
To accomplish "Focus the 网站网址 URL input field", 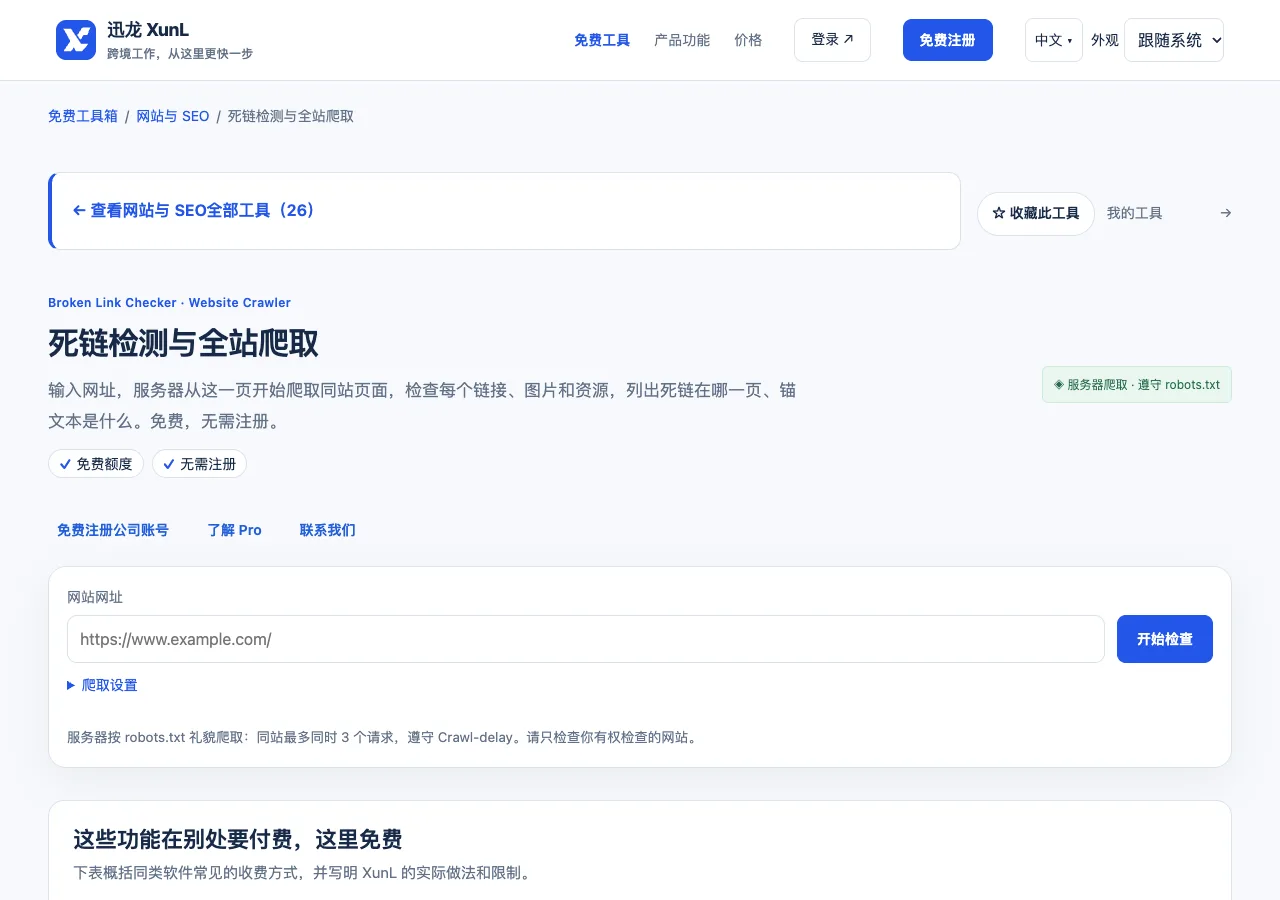I will (x=586, y=639).
